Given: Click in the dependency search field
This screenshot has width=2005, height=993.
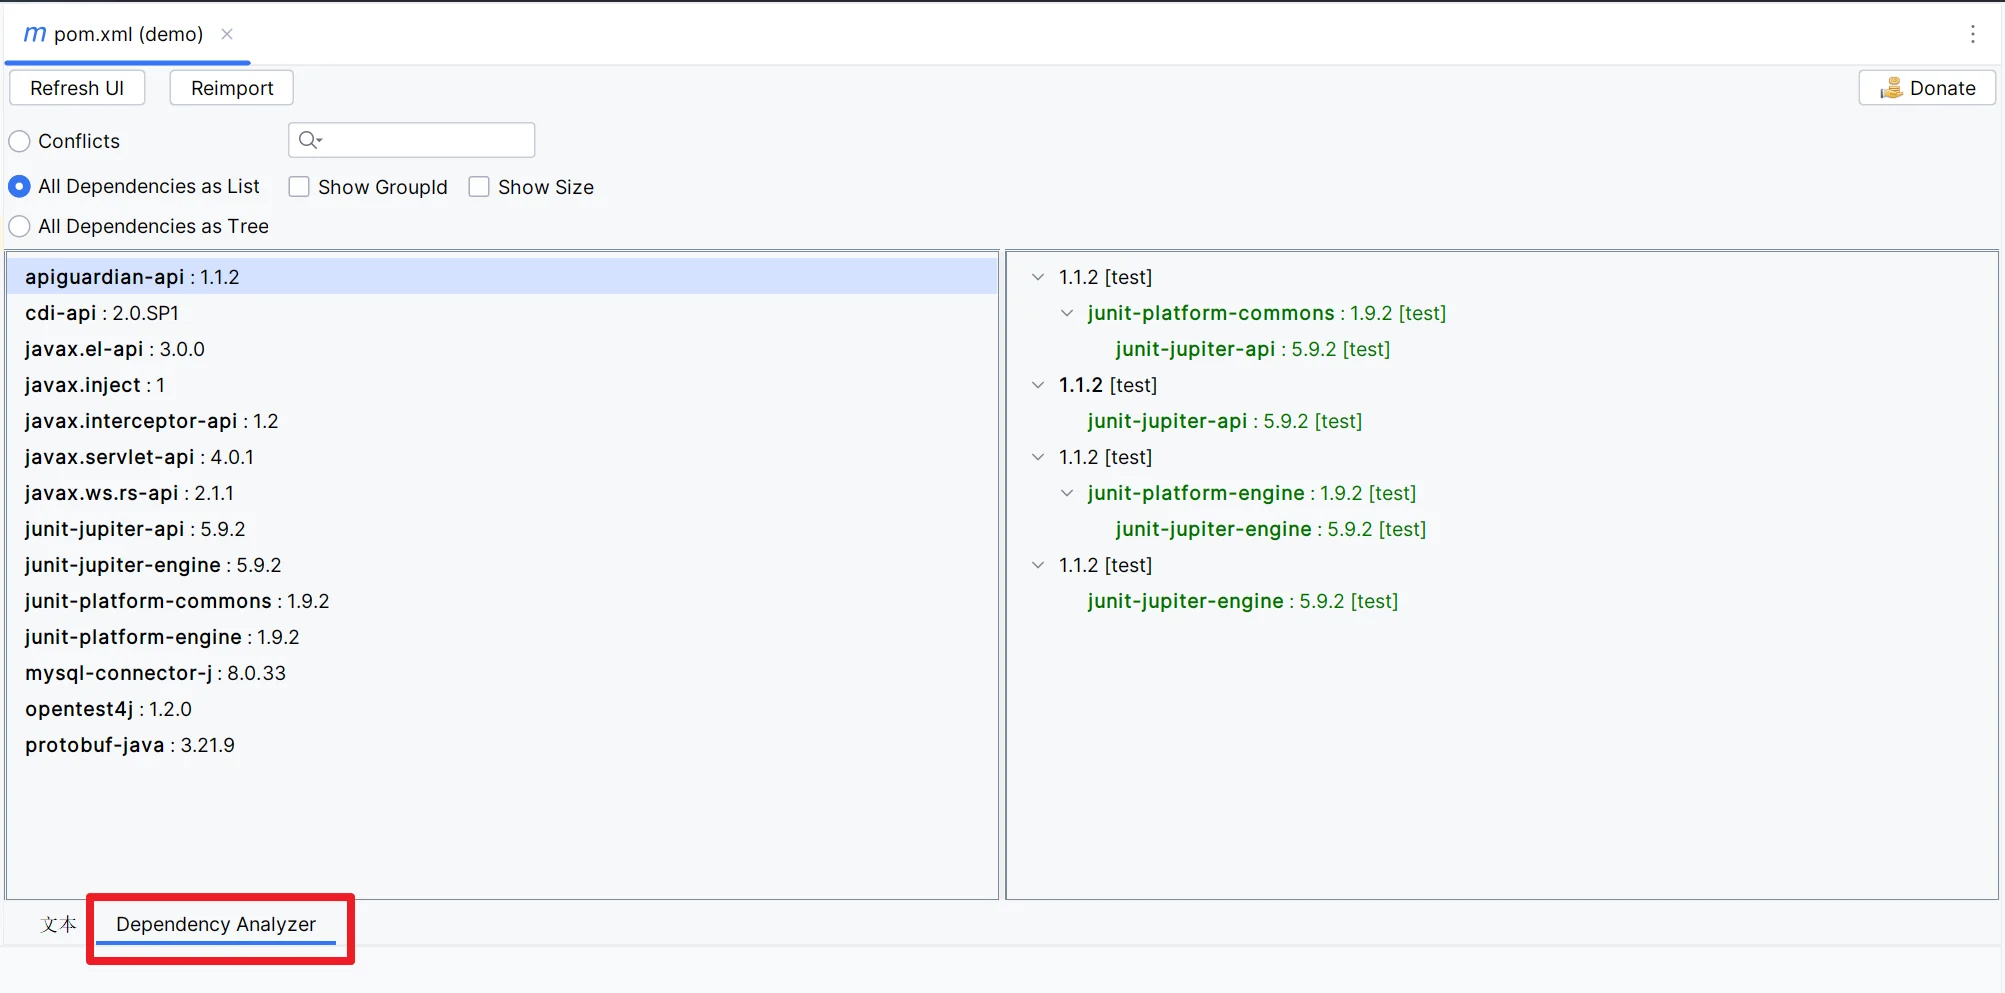Looking at the screenshot, I should coord(425,140).
